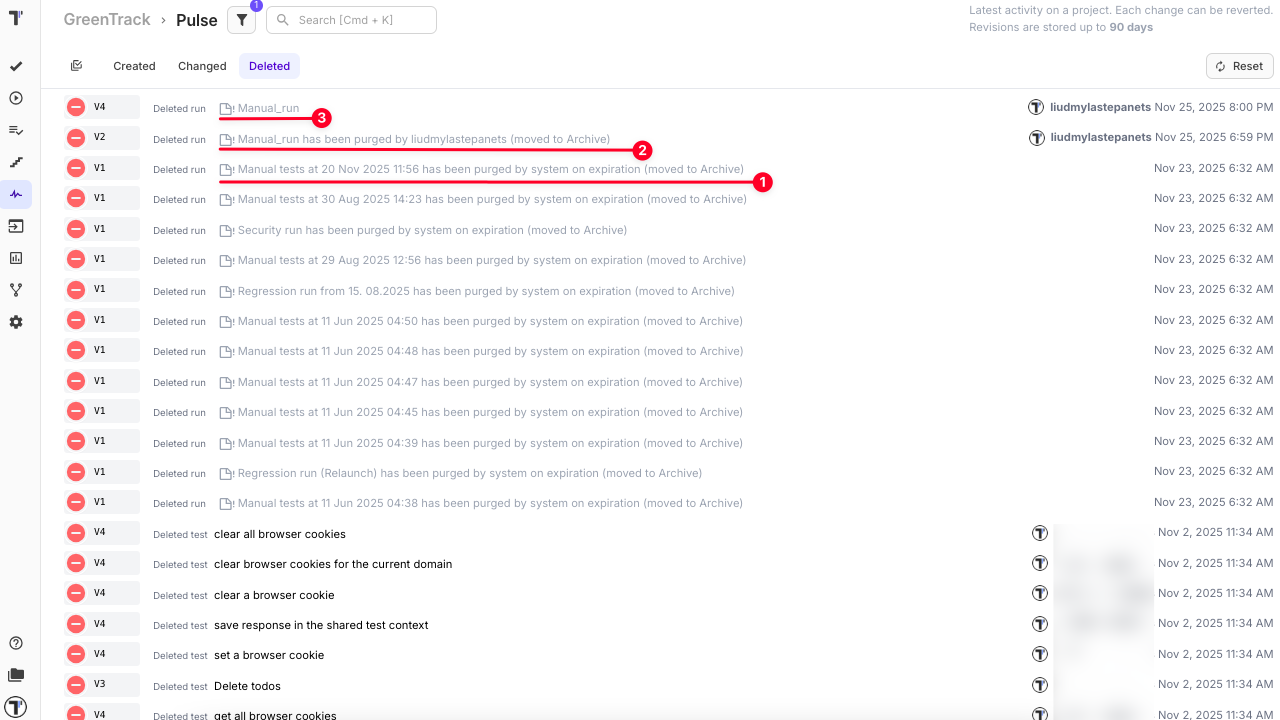Click the Reset button
This screenshot has height=720, width=1280.
tap(1239, 66)
